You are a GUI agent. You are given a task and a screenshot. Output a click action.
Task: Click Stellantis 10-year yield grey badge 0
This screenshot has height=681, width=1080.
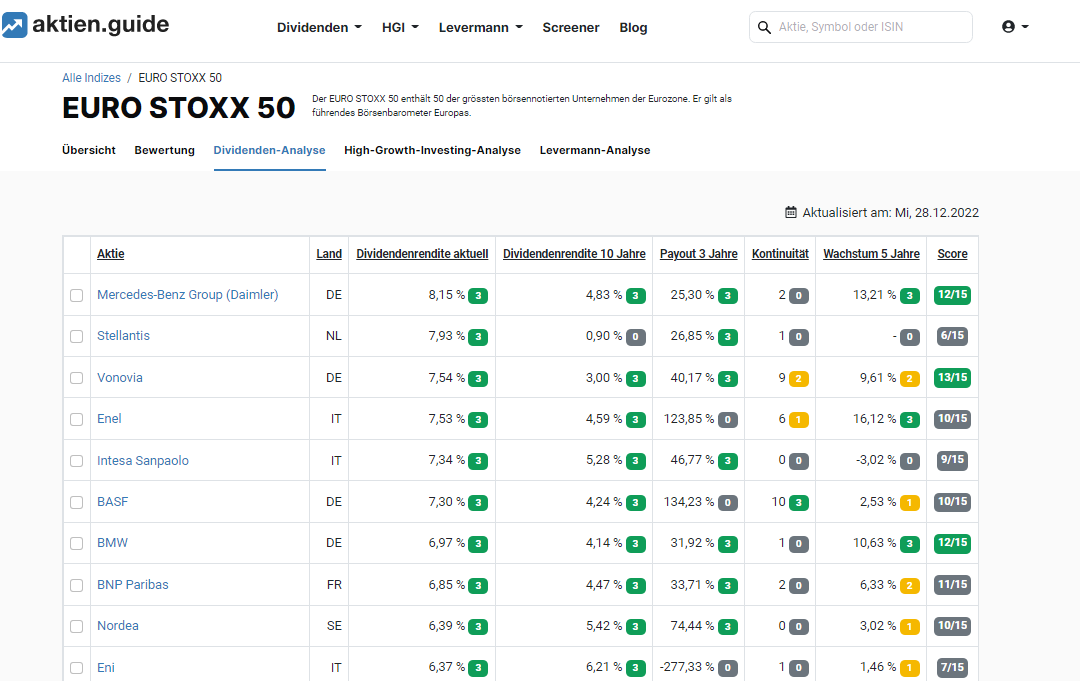point(636,337)
